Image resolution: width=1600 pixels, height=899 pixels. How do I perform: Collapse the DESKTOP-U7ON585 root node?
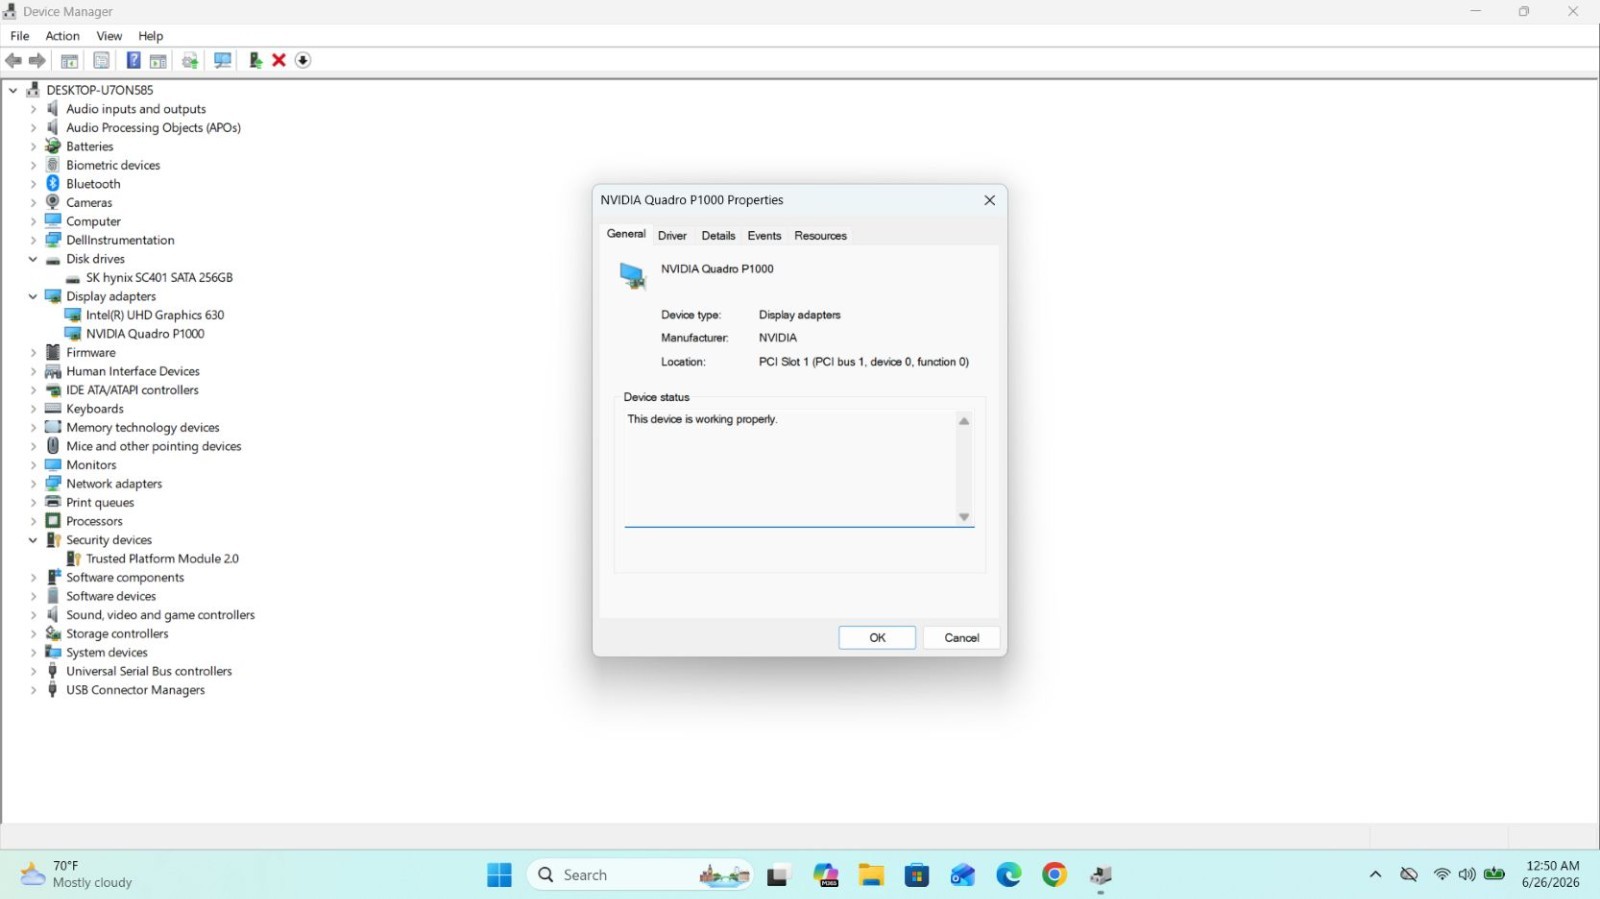13,90
